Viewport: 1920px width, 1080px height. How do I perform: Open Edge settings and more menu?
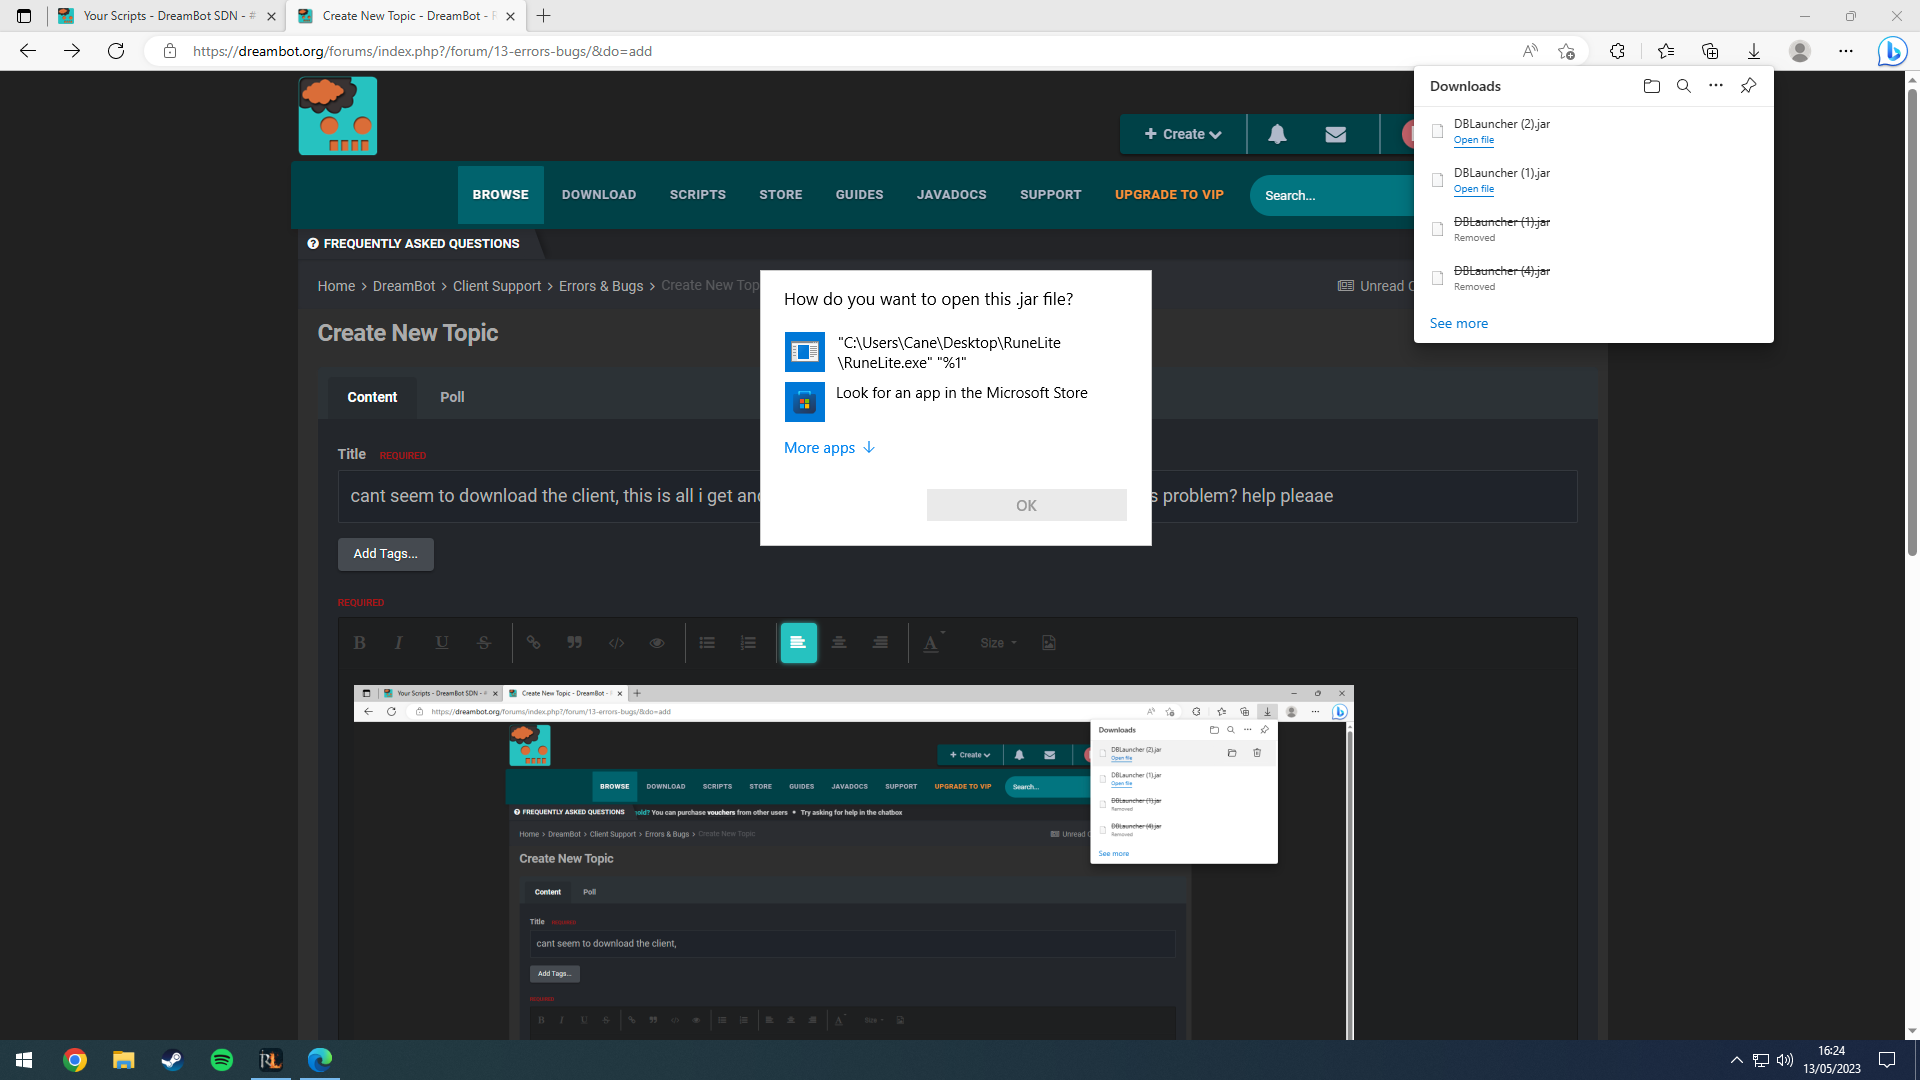(x=1846, y=51)
